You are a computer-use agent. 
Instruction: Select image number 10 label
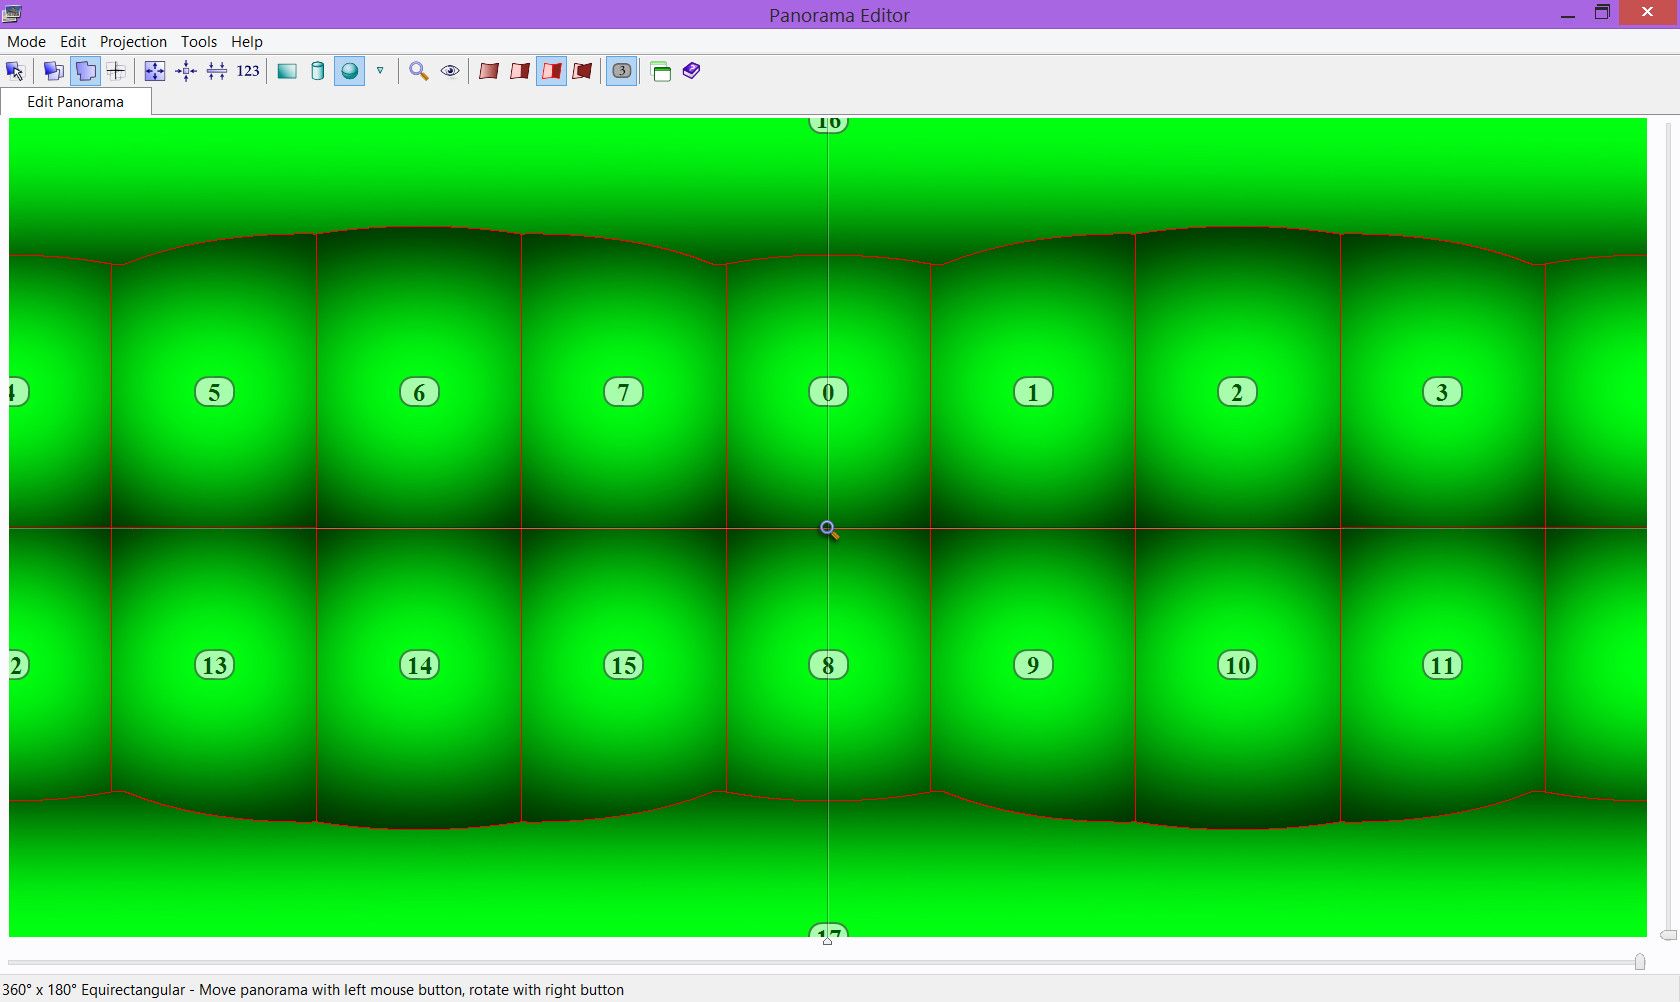pos(1238,665)
